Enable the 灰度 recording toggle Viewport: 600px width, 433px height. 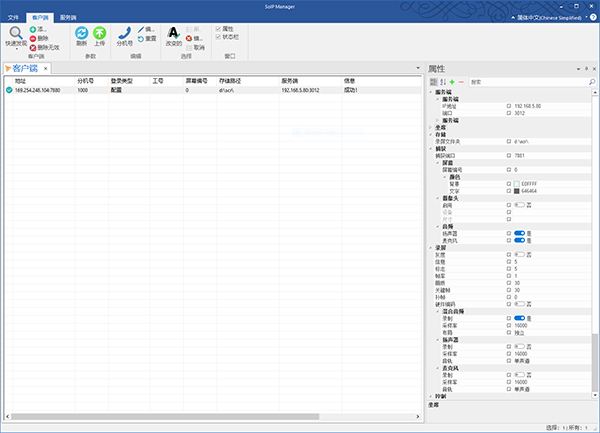[520, 255]
